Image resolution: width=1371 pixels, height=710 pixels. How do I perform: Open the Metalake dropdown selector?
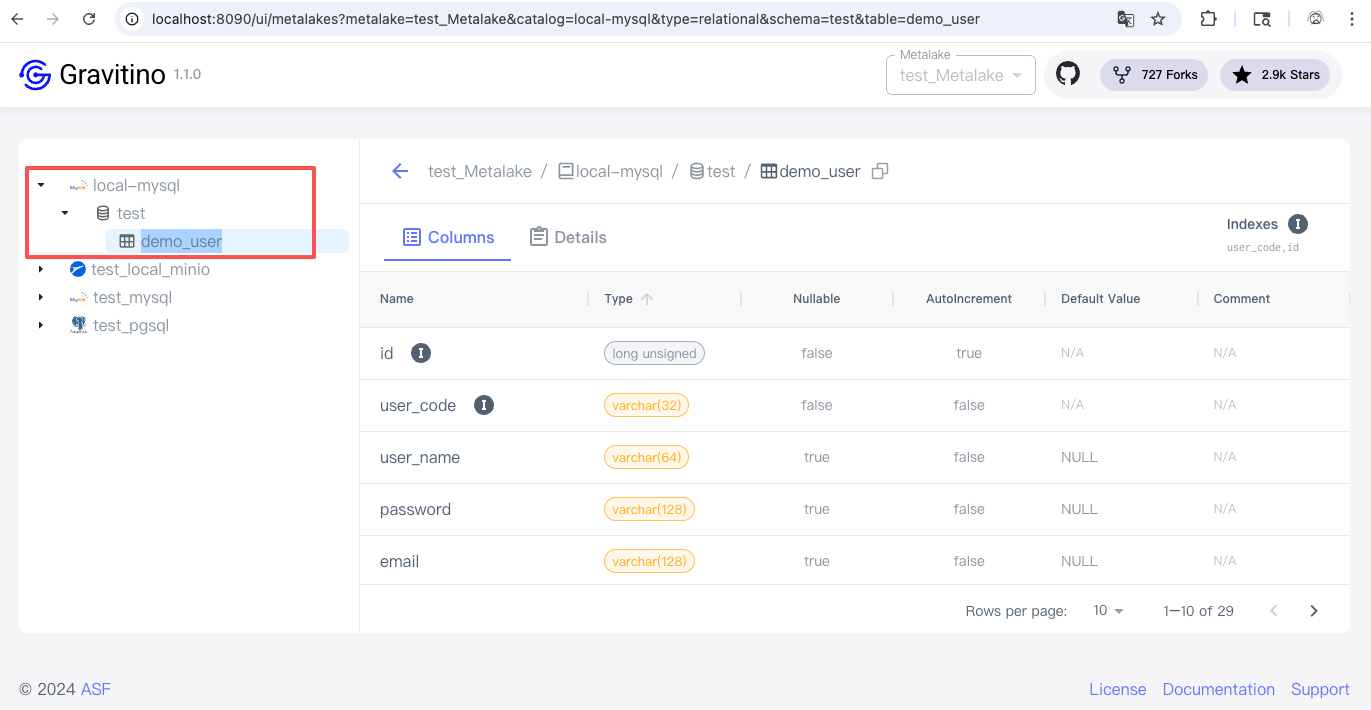coord(960,75)
